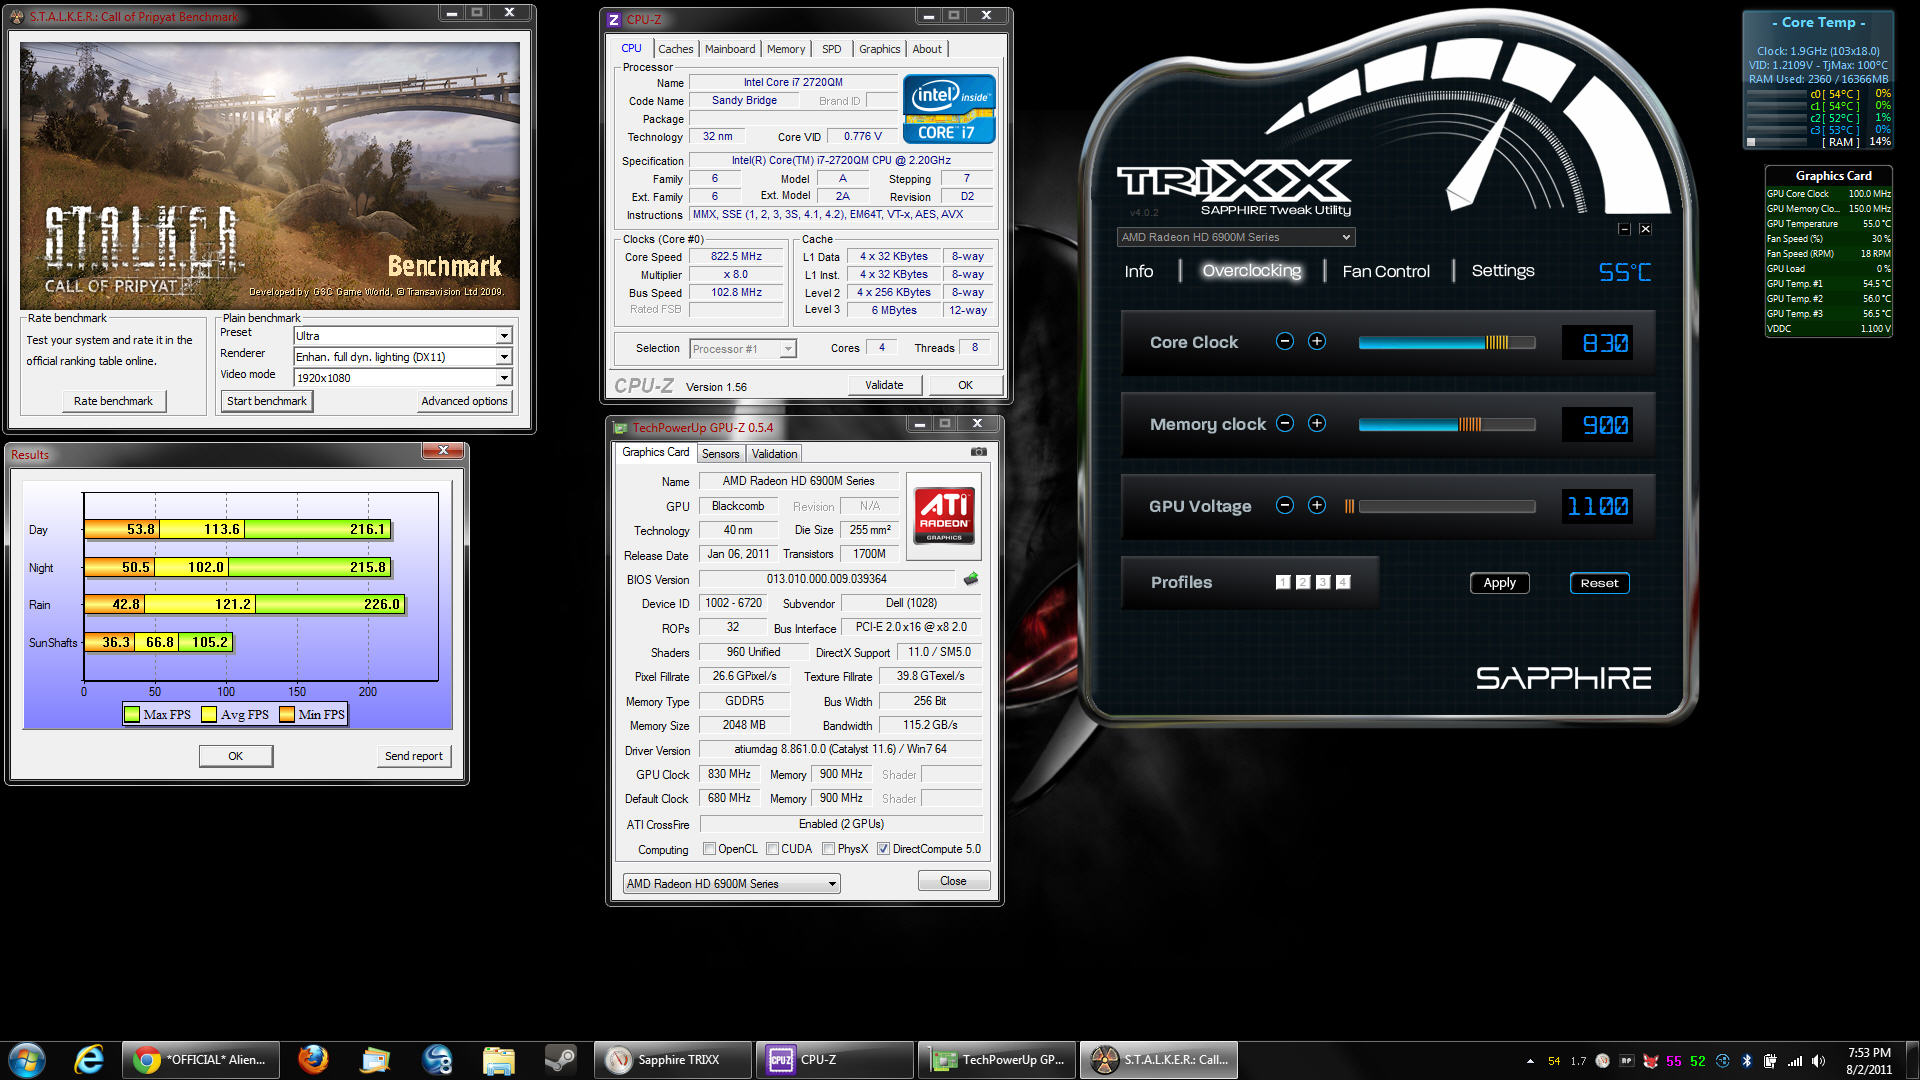The width and height of the screenshot is (1920, 1080).
Task: Open Firefox from the taskbar
Action: click(x=313, y=1060)
